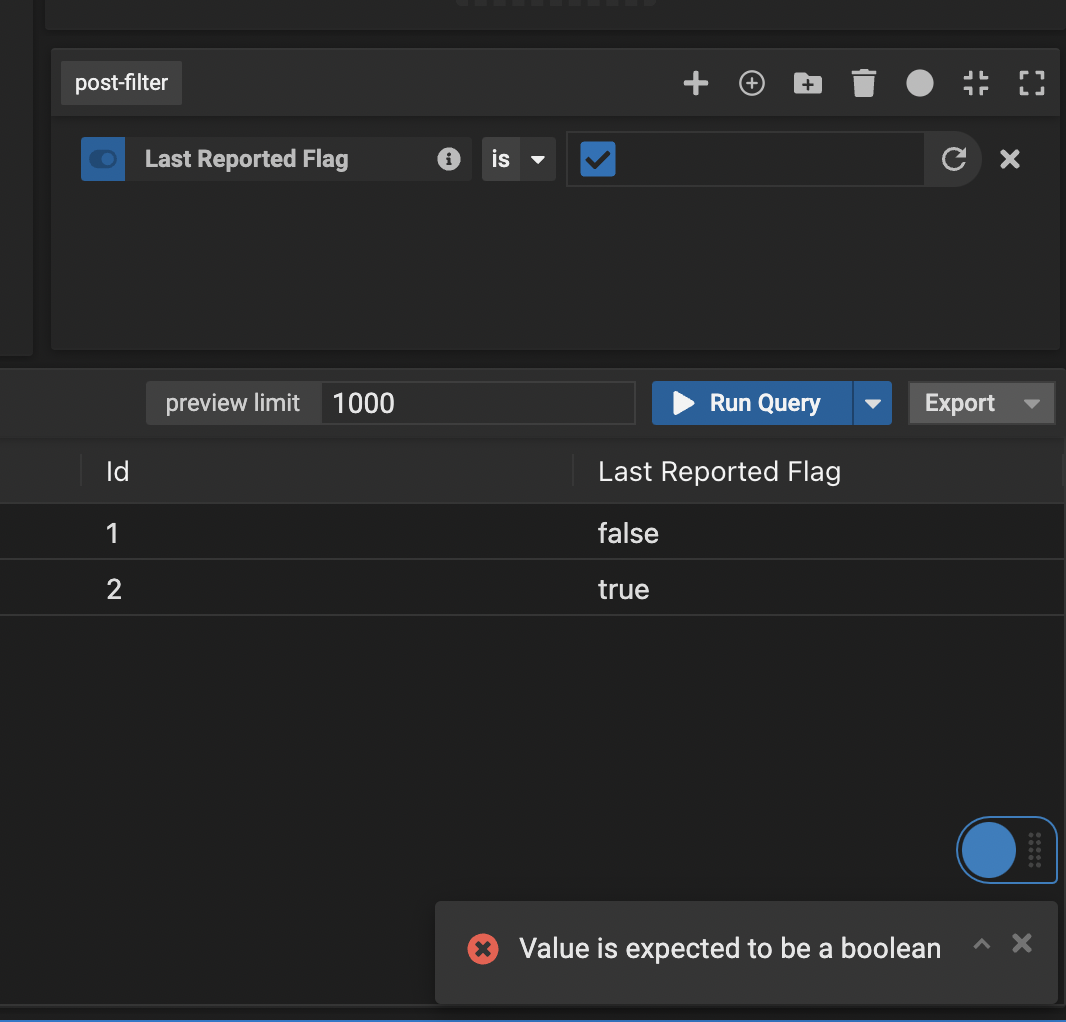Collapse the post-filter panel
The height and width of the screenshot is (1022, 1066).
coord(976,83)
